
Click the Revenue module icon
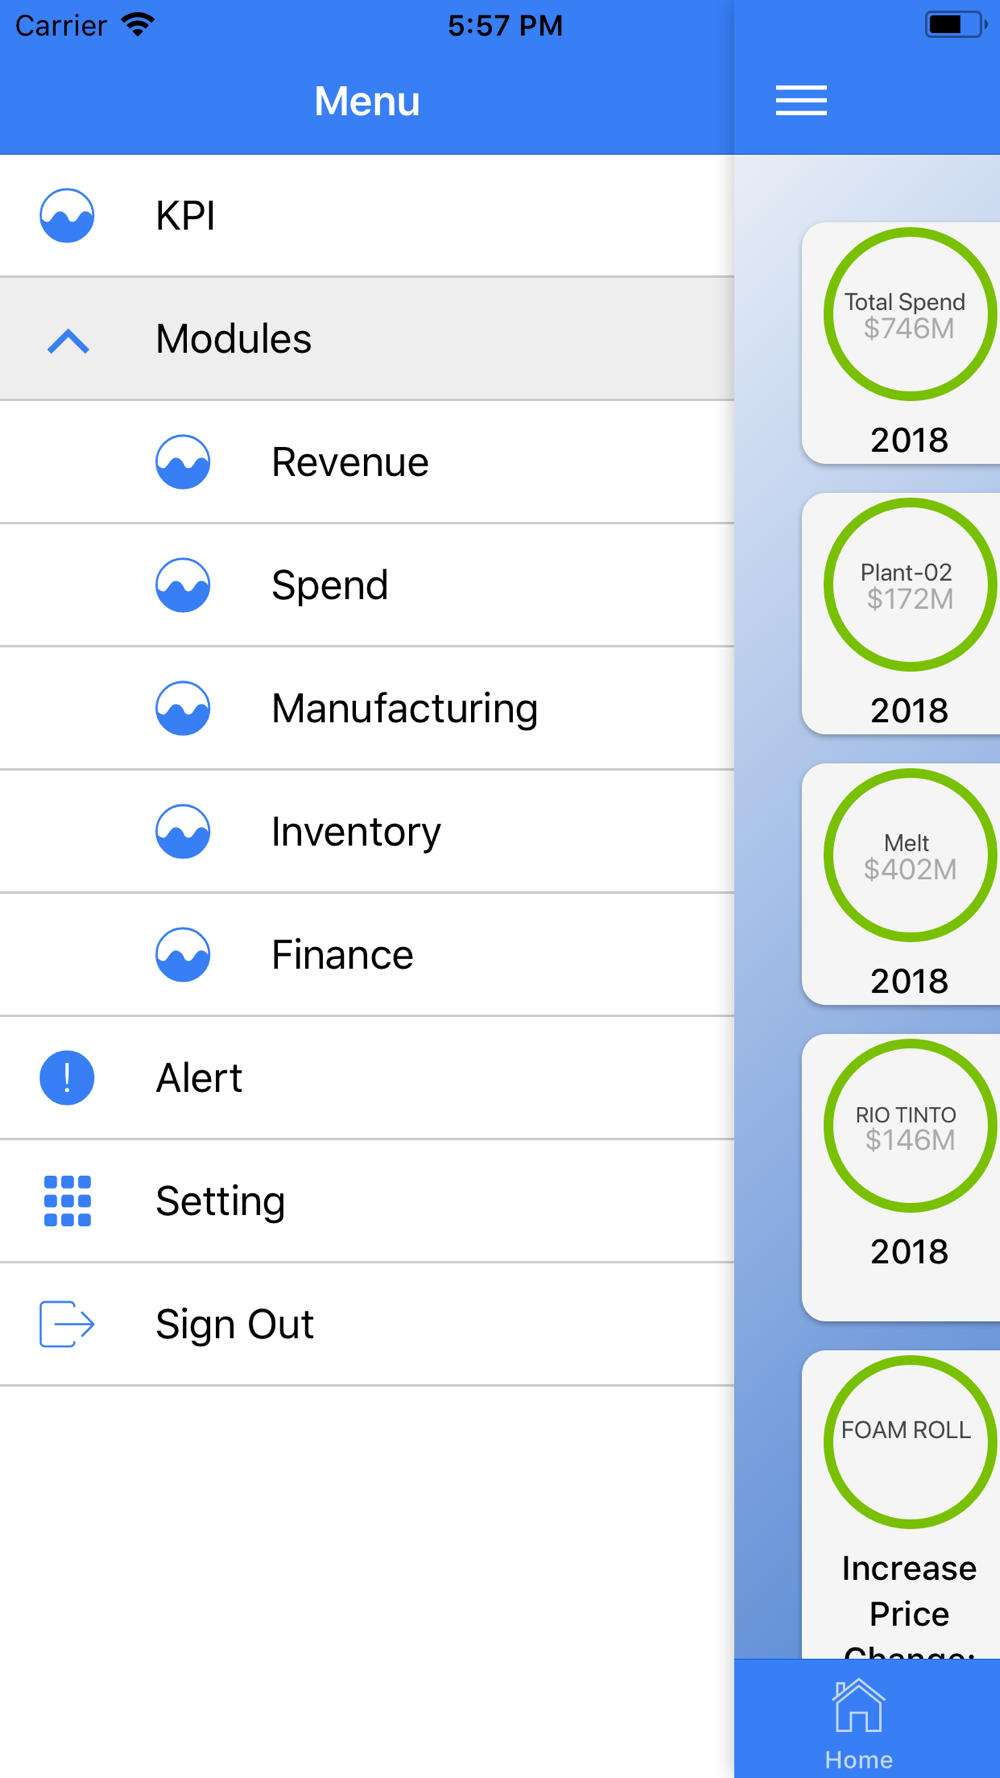183,462
